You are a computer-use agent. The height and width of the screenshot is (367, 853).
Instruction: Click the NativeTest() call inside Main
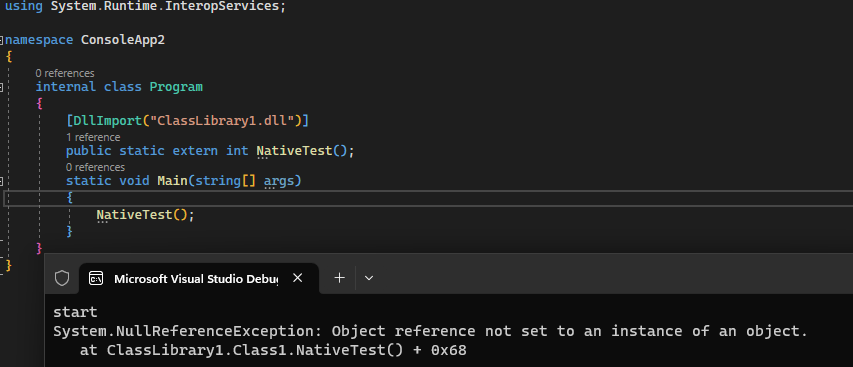tap(145, 215)
